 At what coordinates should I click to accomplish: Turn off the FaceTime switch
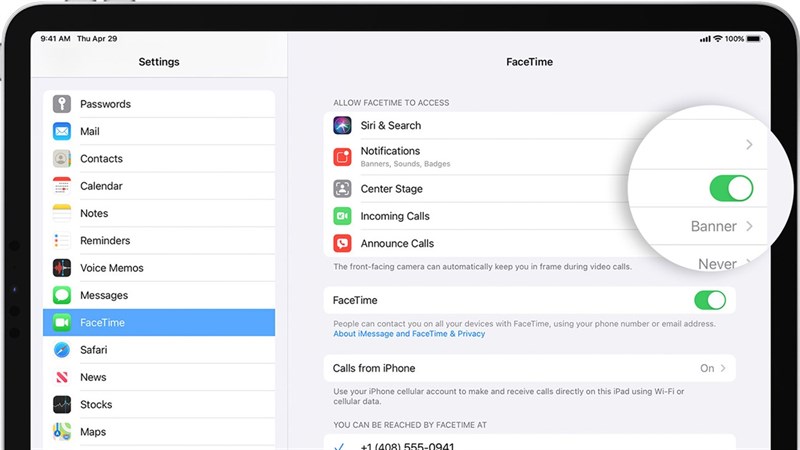[710, 300]
